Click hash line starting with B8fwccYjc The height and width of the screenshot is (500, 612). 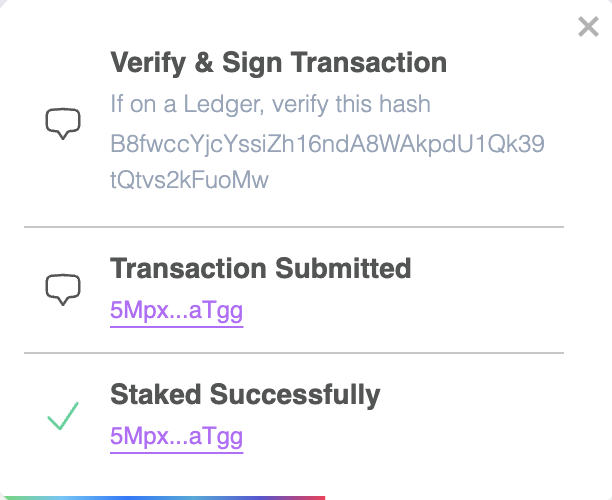click(327, 144)
